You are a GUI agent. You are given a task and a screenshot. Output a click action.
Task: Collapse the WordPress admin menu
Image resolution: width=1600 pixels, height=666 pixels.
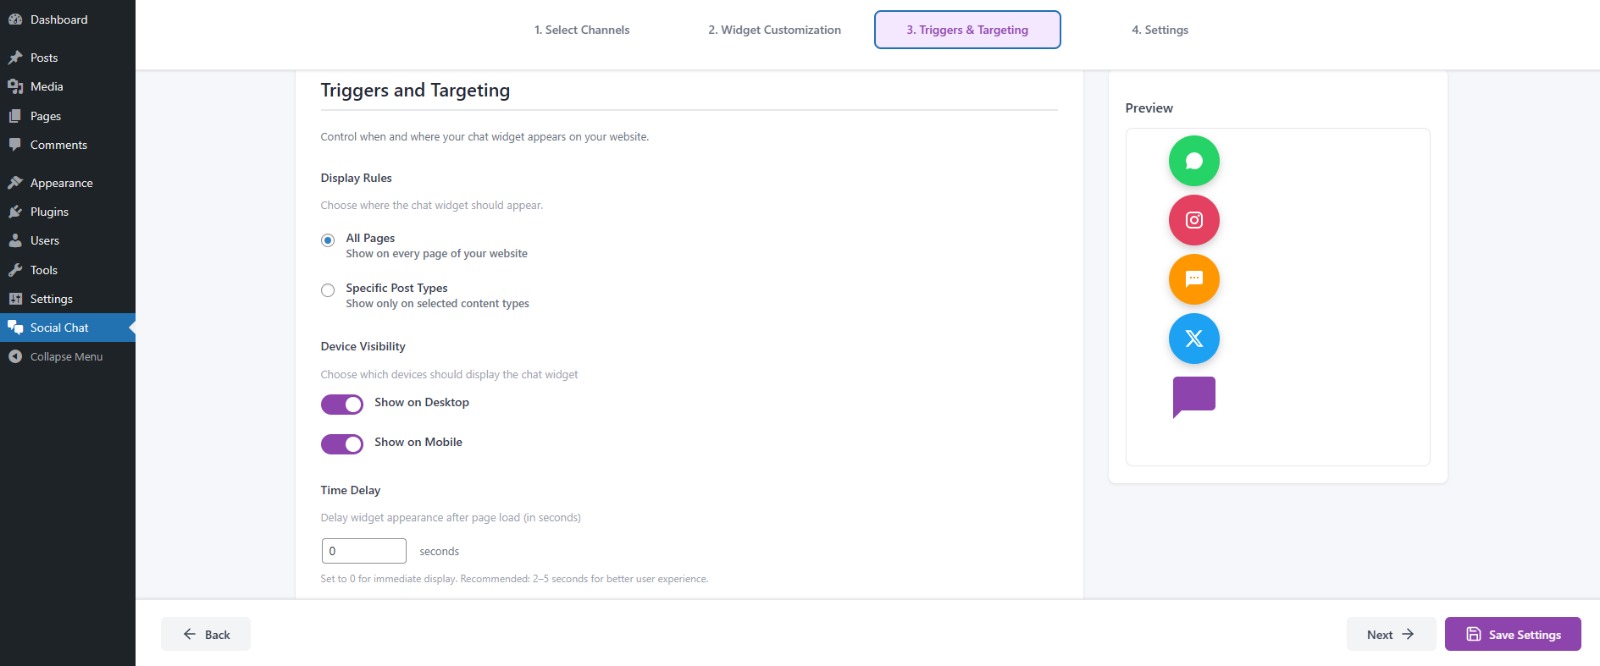click(66, 357)
